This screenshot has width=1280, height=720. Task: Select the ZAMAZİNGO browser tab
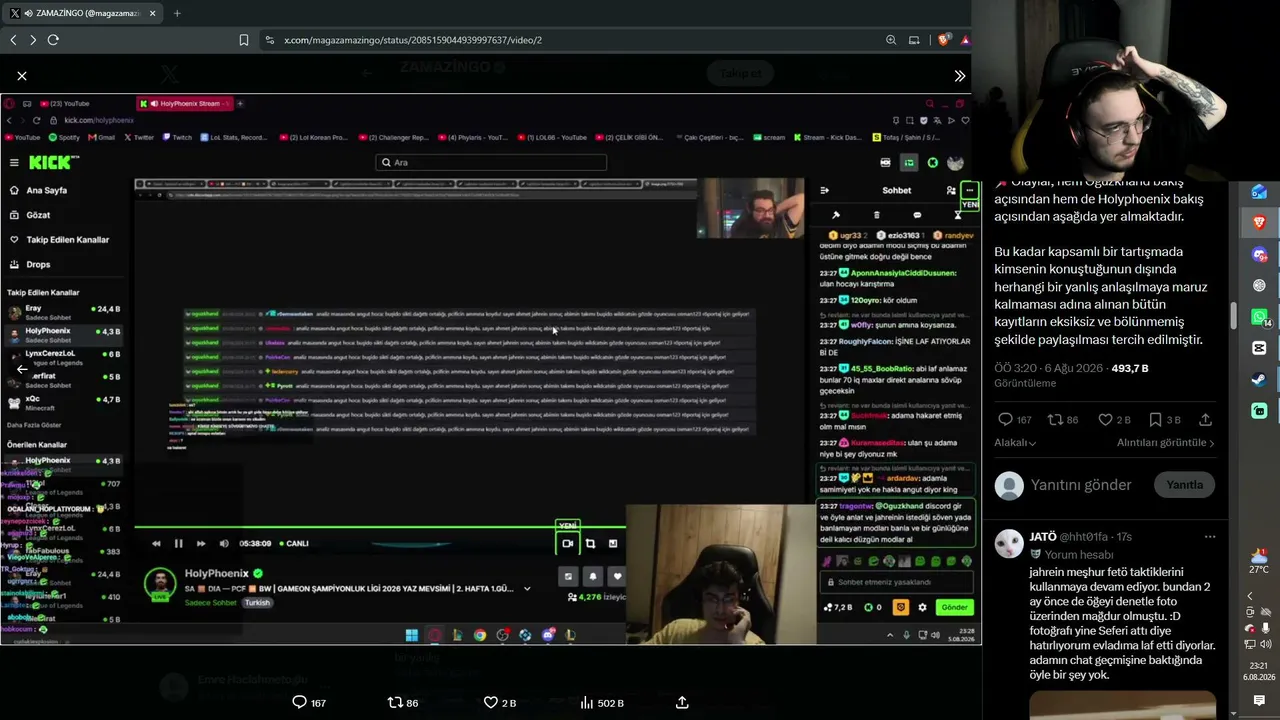click(82, 13)
